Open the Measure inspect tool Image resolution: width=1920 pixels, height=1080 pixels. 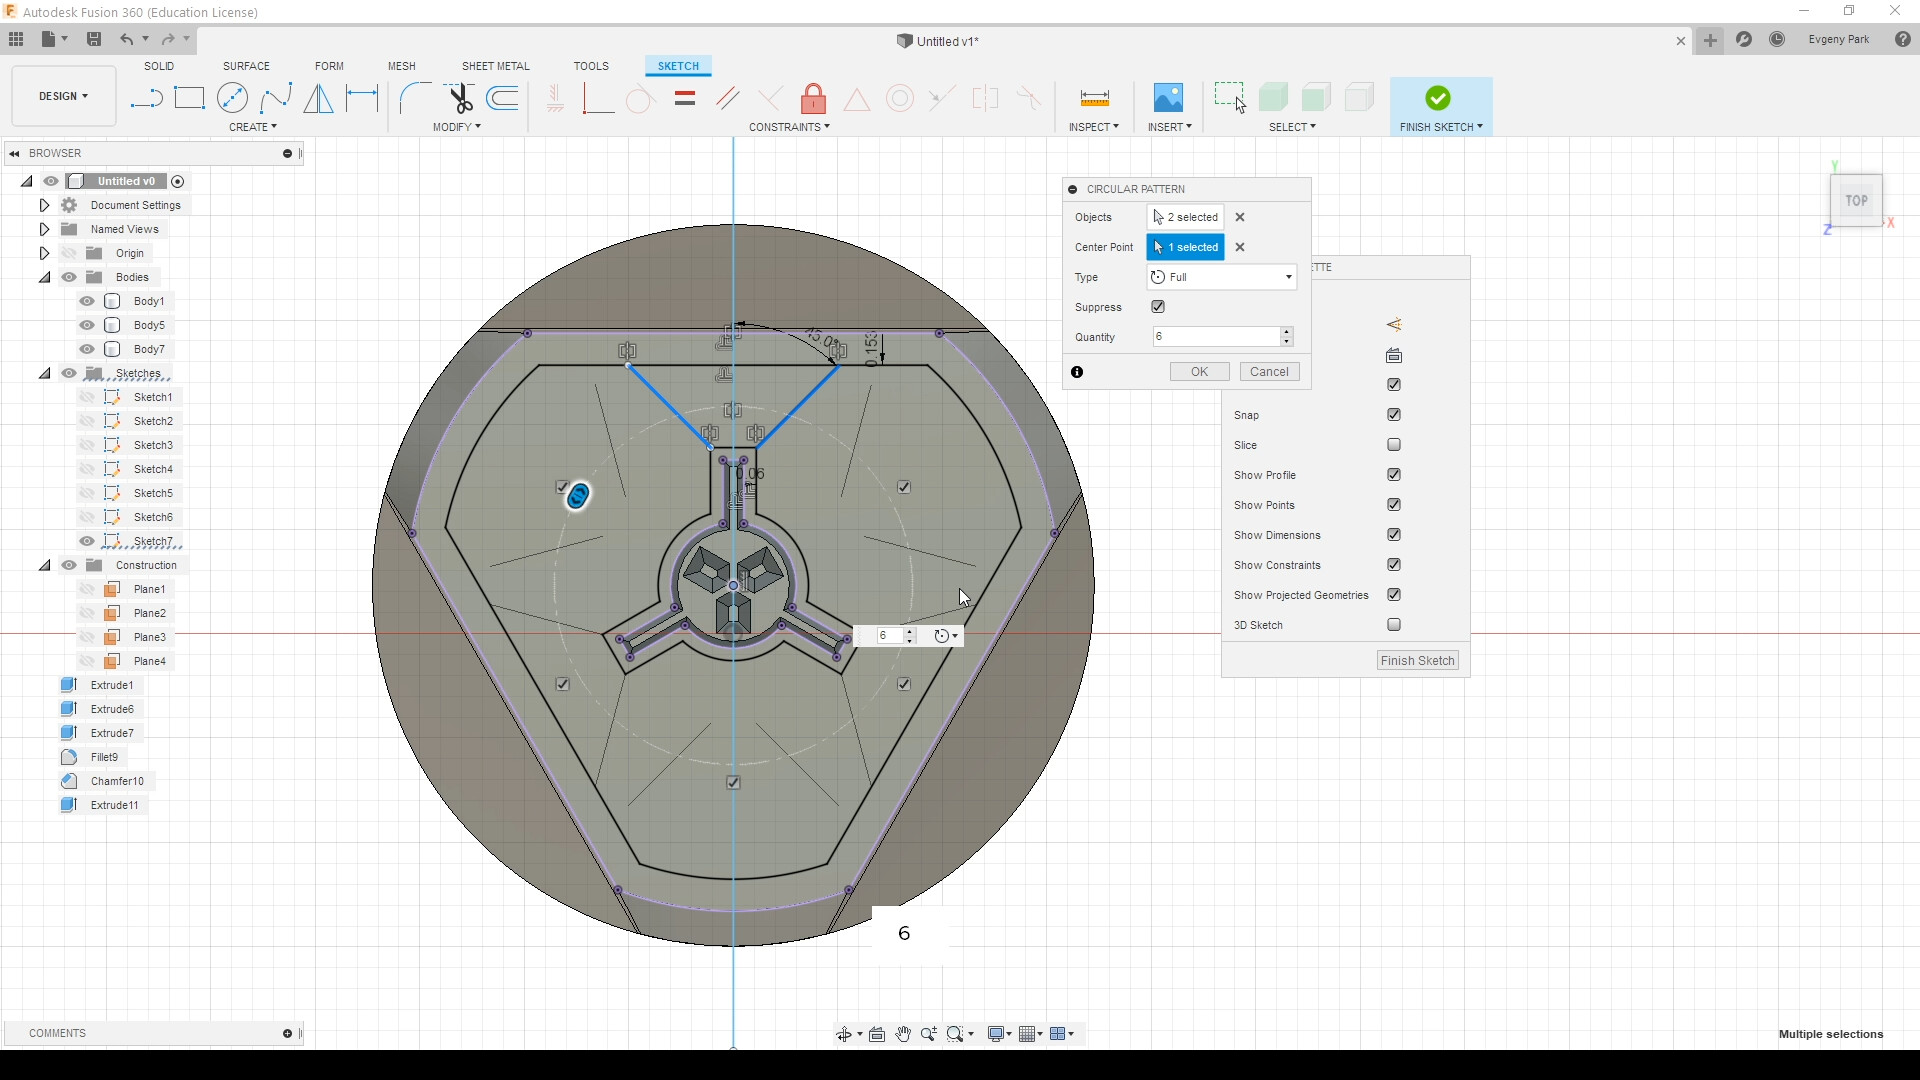(1094, 98)
